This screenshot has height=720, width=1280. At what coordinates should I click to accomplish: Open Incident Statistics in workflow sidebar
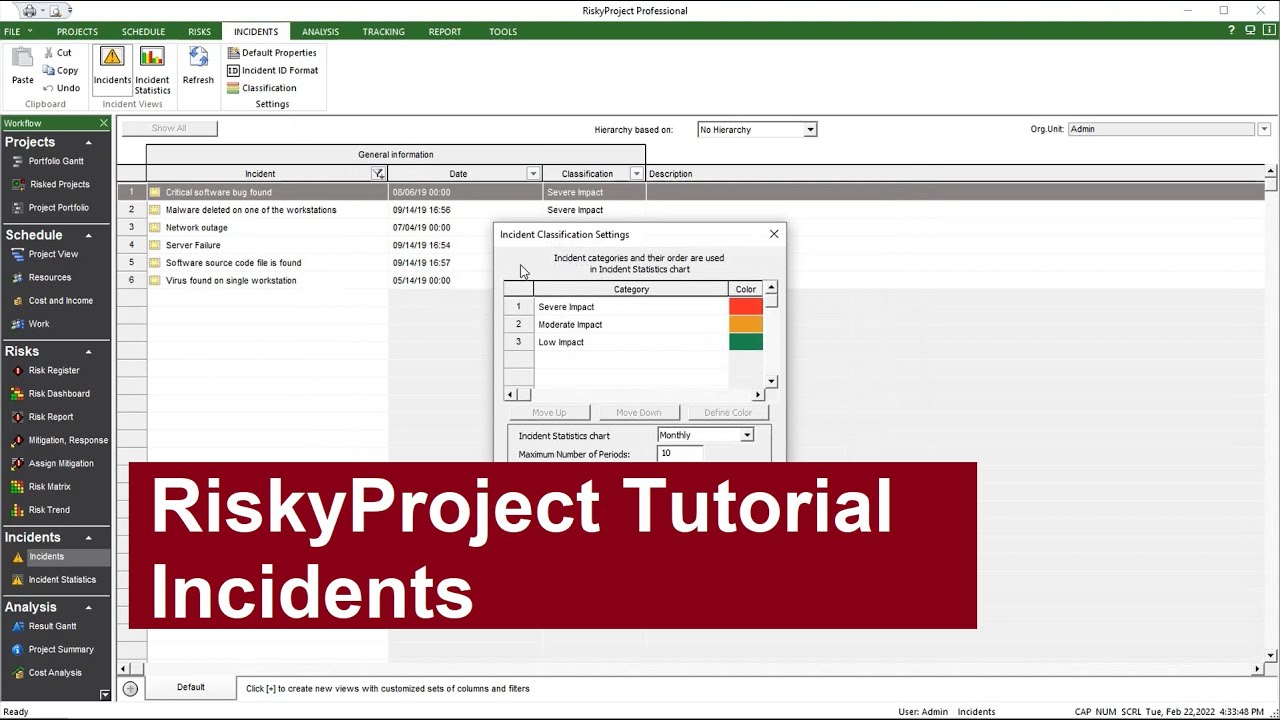[x=62, y=580]
